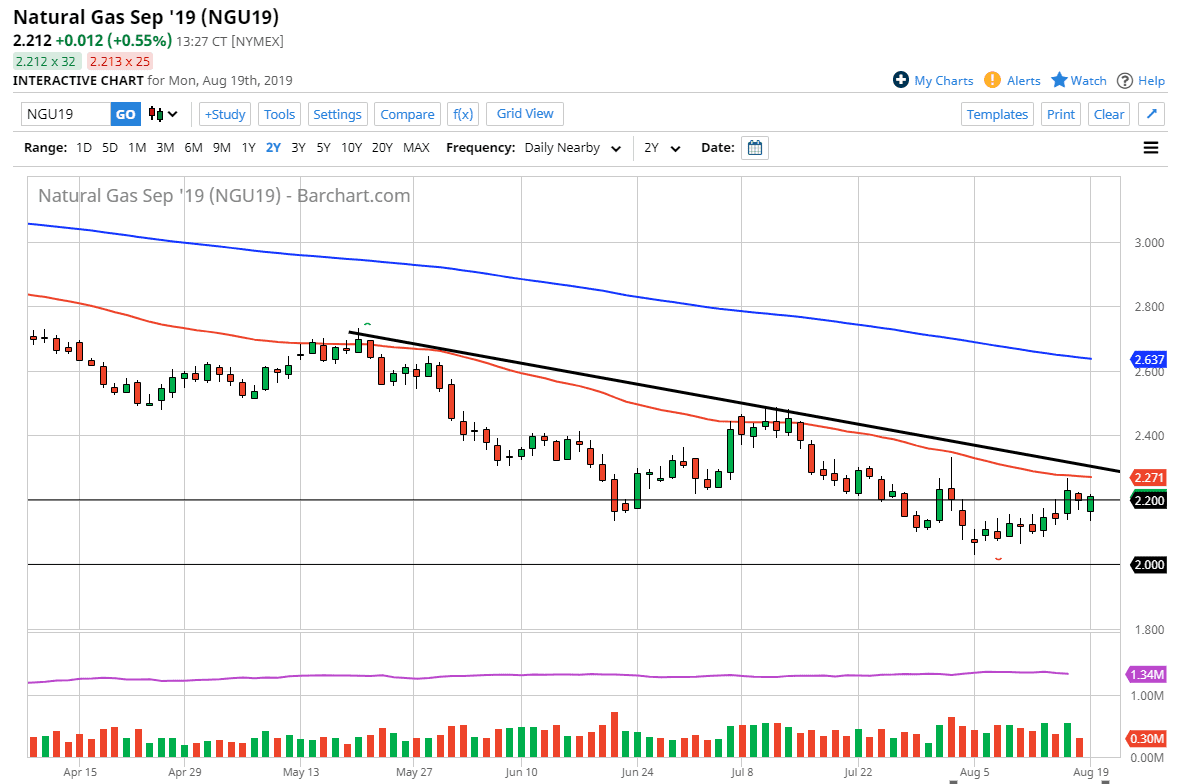Click the date calendar picker icon
Viewport: 1182px width, 784px height.
(756, 148)
